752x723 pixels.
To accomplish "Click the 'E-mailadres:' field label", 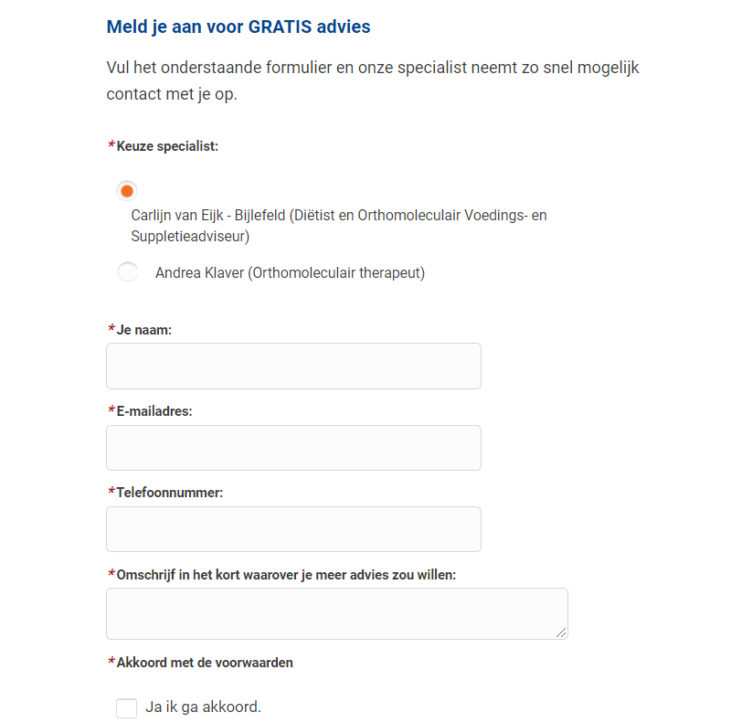I will (x=155, y=411).
